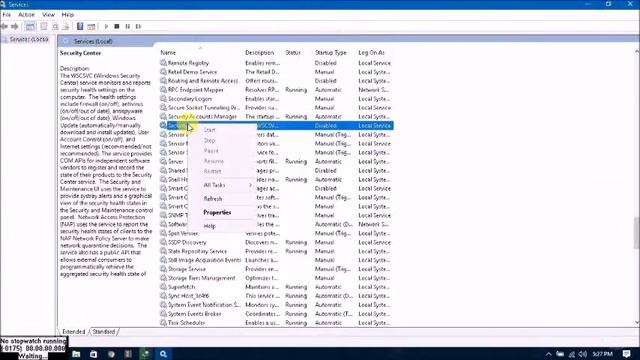Open the View menu
The height and width of the screenshot is (360, 640).
[48, 15]
